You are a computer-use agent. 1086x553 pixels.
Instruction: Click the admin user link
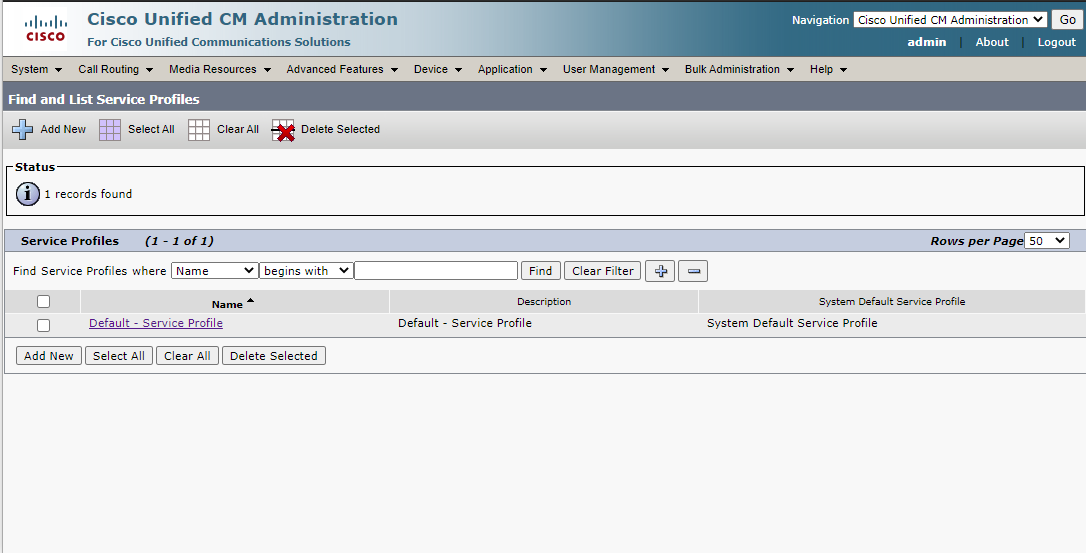click(927, 42)
